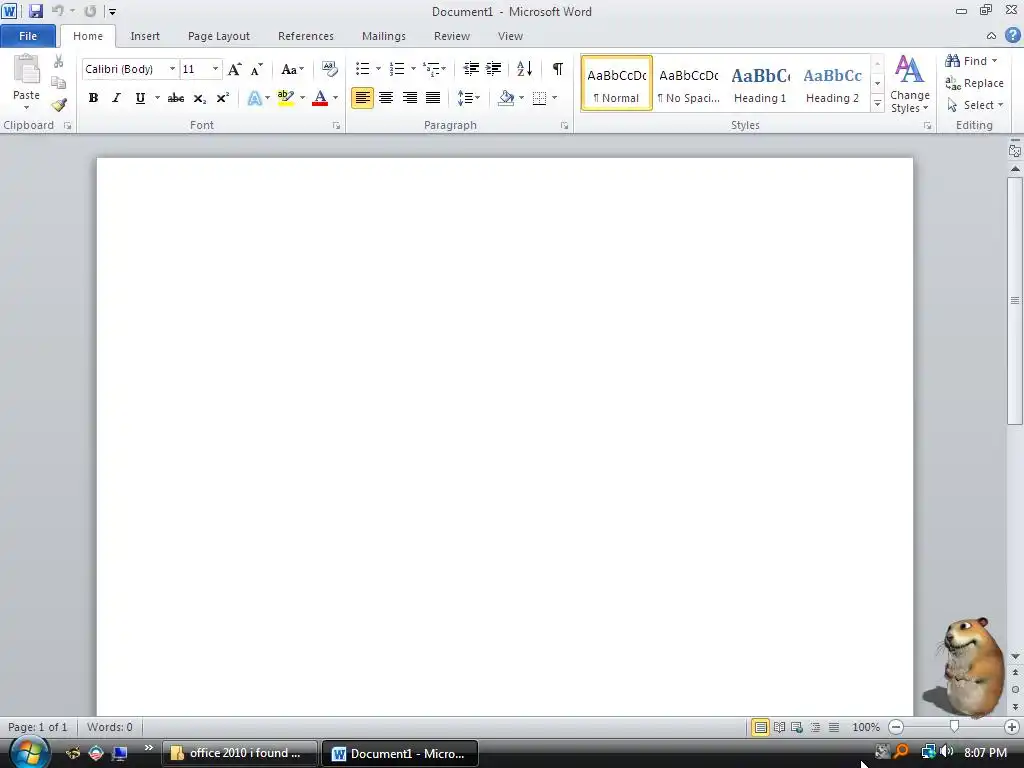This screenshot has width=1024, height=768.
Task: Select the Format Painter brush
Action: coord(59,104)
